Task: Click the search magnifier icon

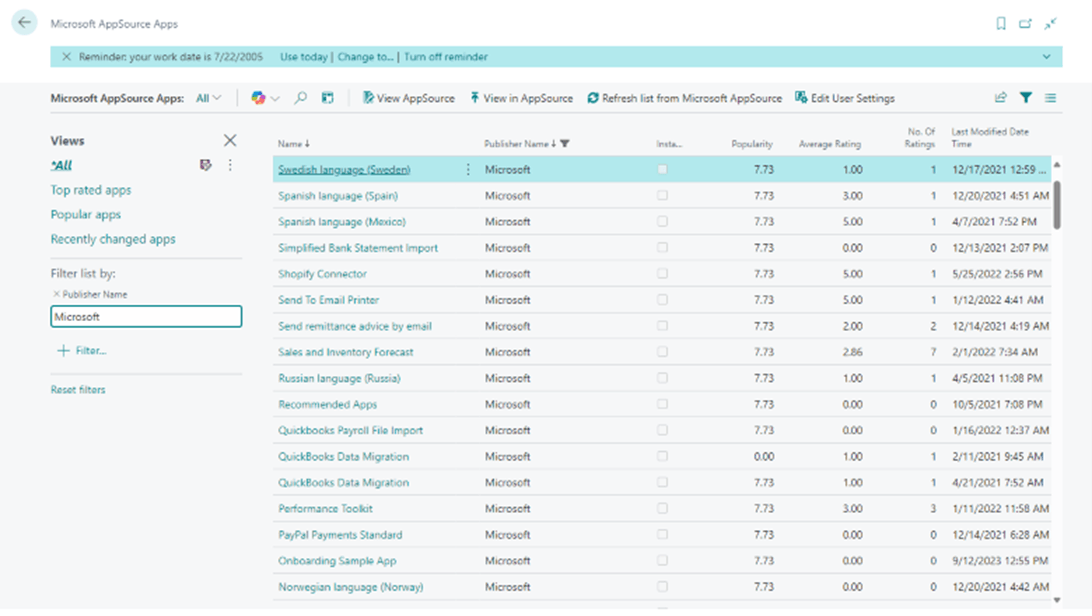Action: pos(300,98)
